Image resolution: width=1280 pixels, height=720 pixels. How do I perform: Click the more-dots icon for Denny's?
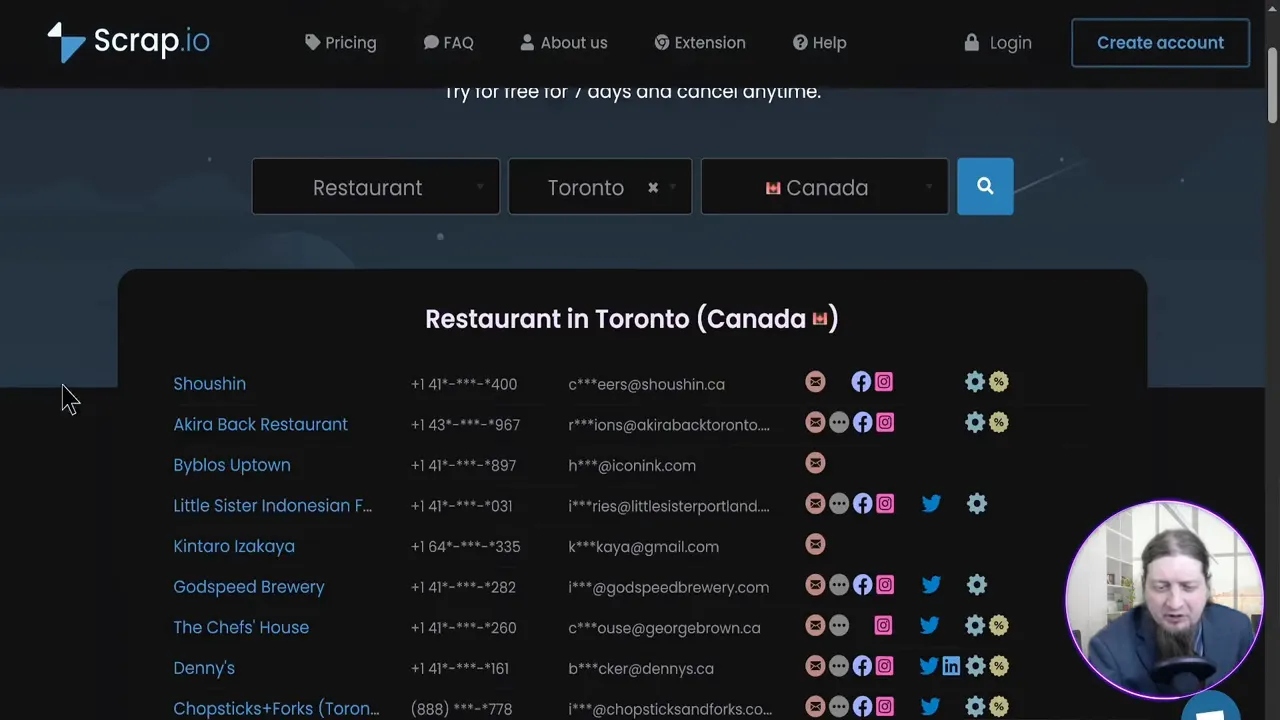(839, 666)
